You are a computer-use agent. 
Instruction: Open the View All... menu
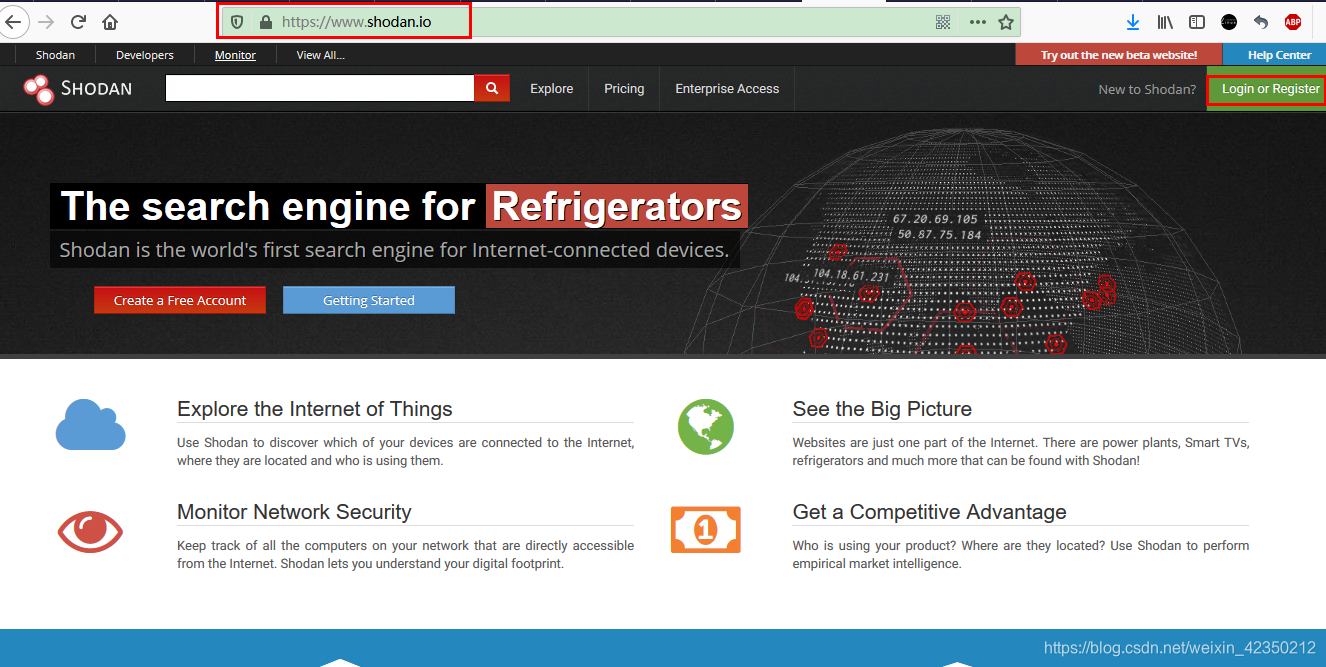click(320, 55)
